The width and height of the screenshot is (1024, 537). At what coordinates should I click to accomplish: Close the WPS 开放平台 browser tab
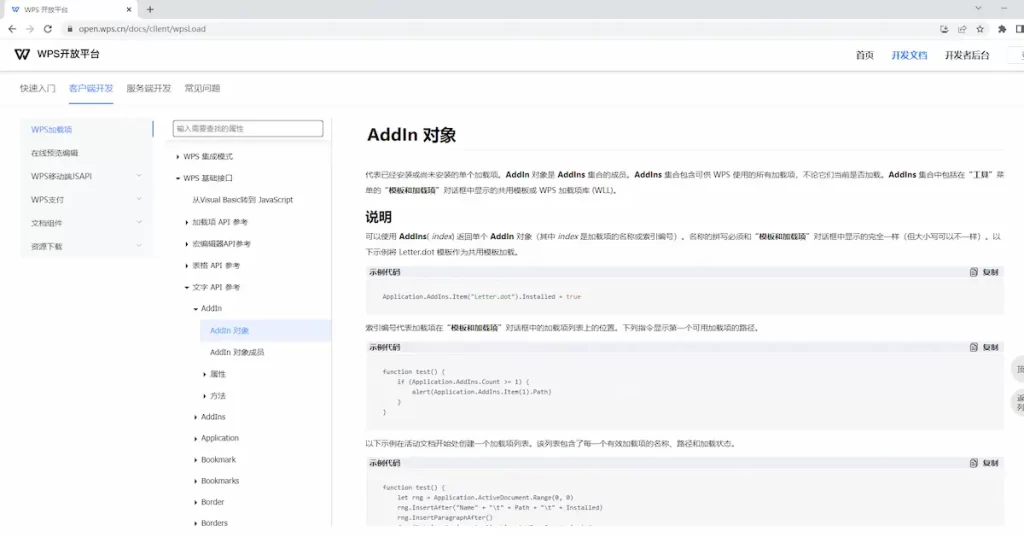[129, 9]
